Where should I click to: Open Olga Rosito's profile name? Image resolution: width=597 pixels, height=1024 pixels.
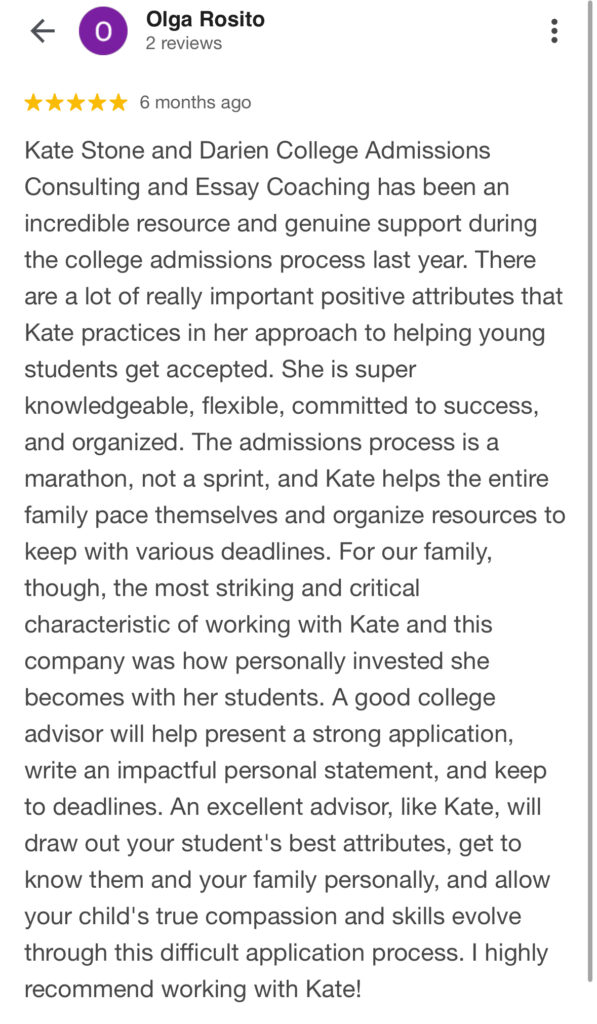(205, 20)
